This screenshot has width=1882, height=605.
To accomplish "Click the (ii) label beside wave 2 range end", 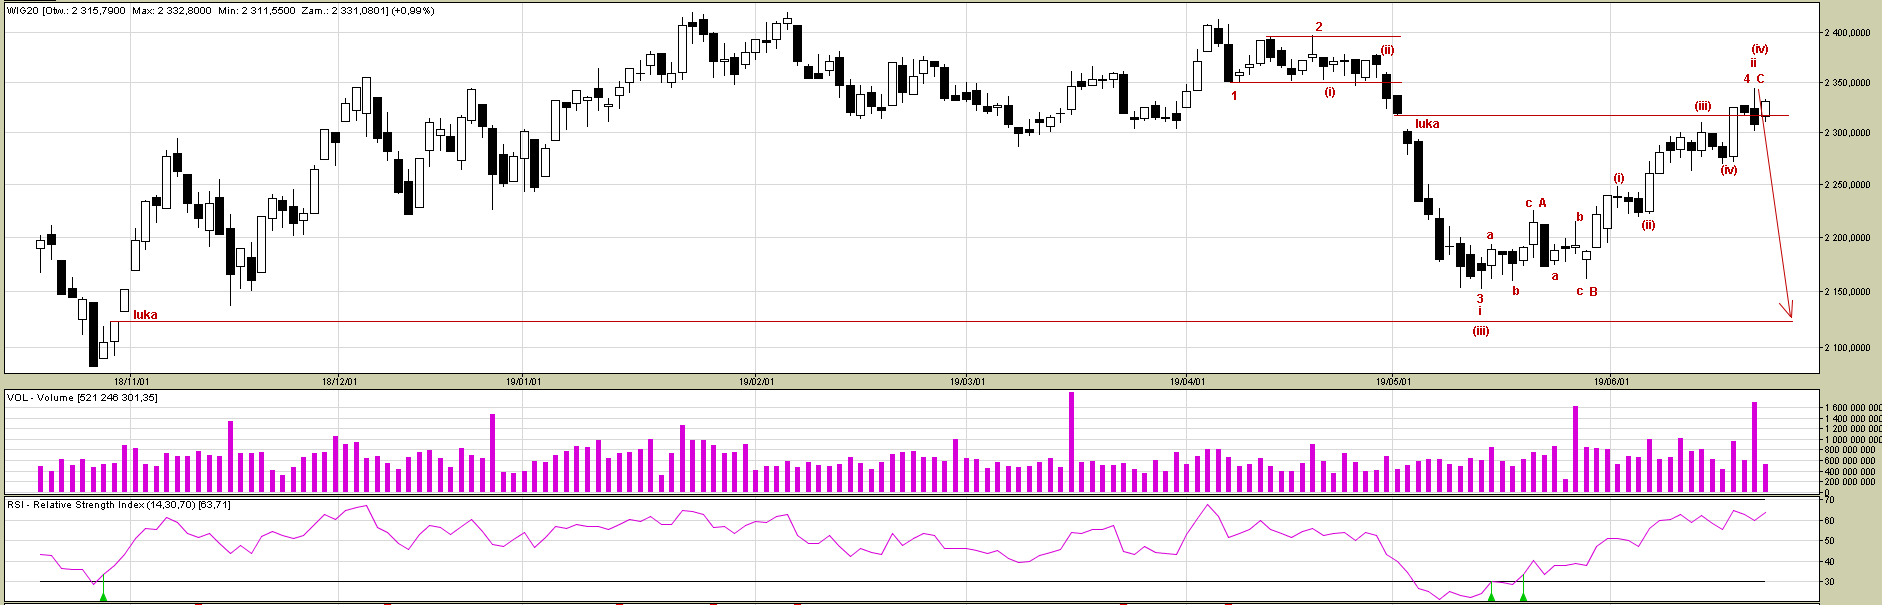I will pos(1387,50).
